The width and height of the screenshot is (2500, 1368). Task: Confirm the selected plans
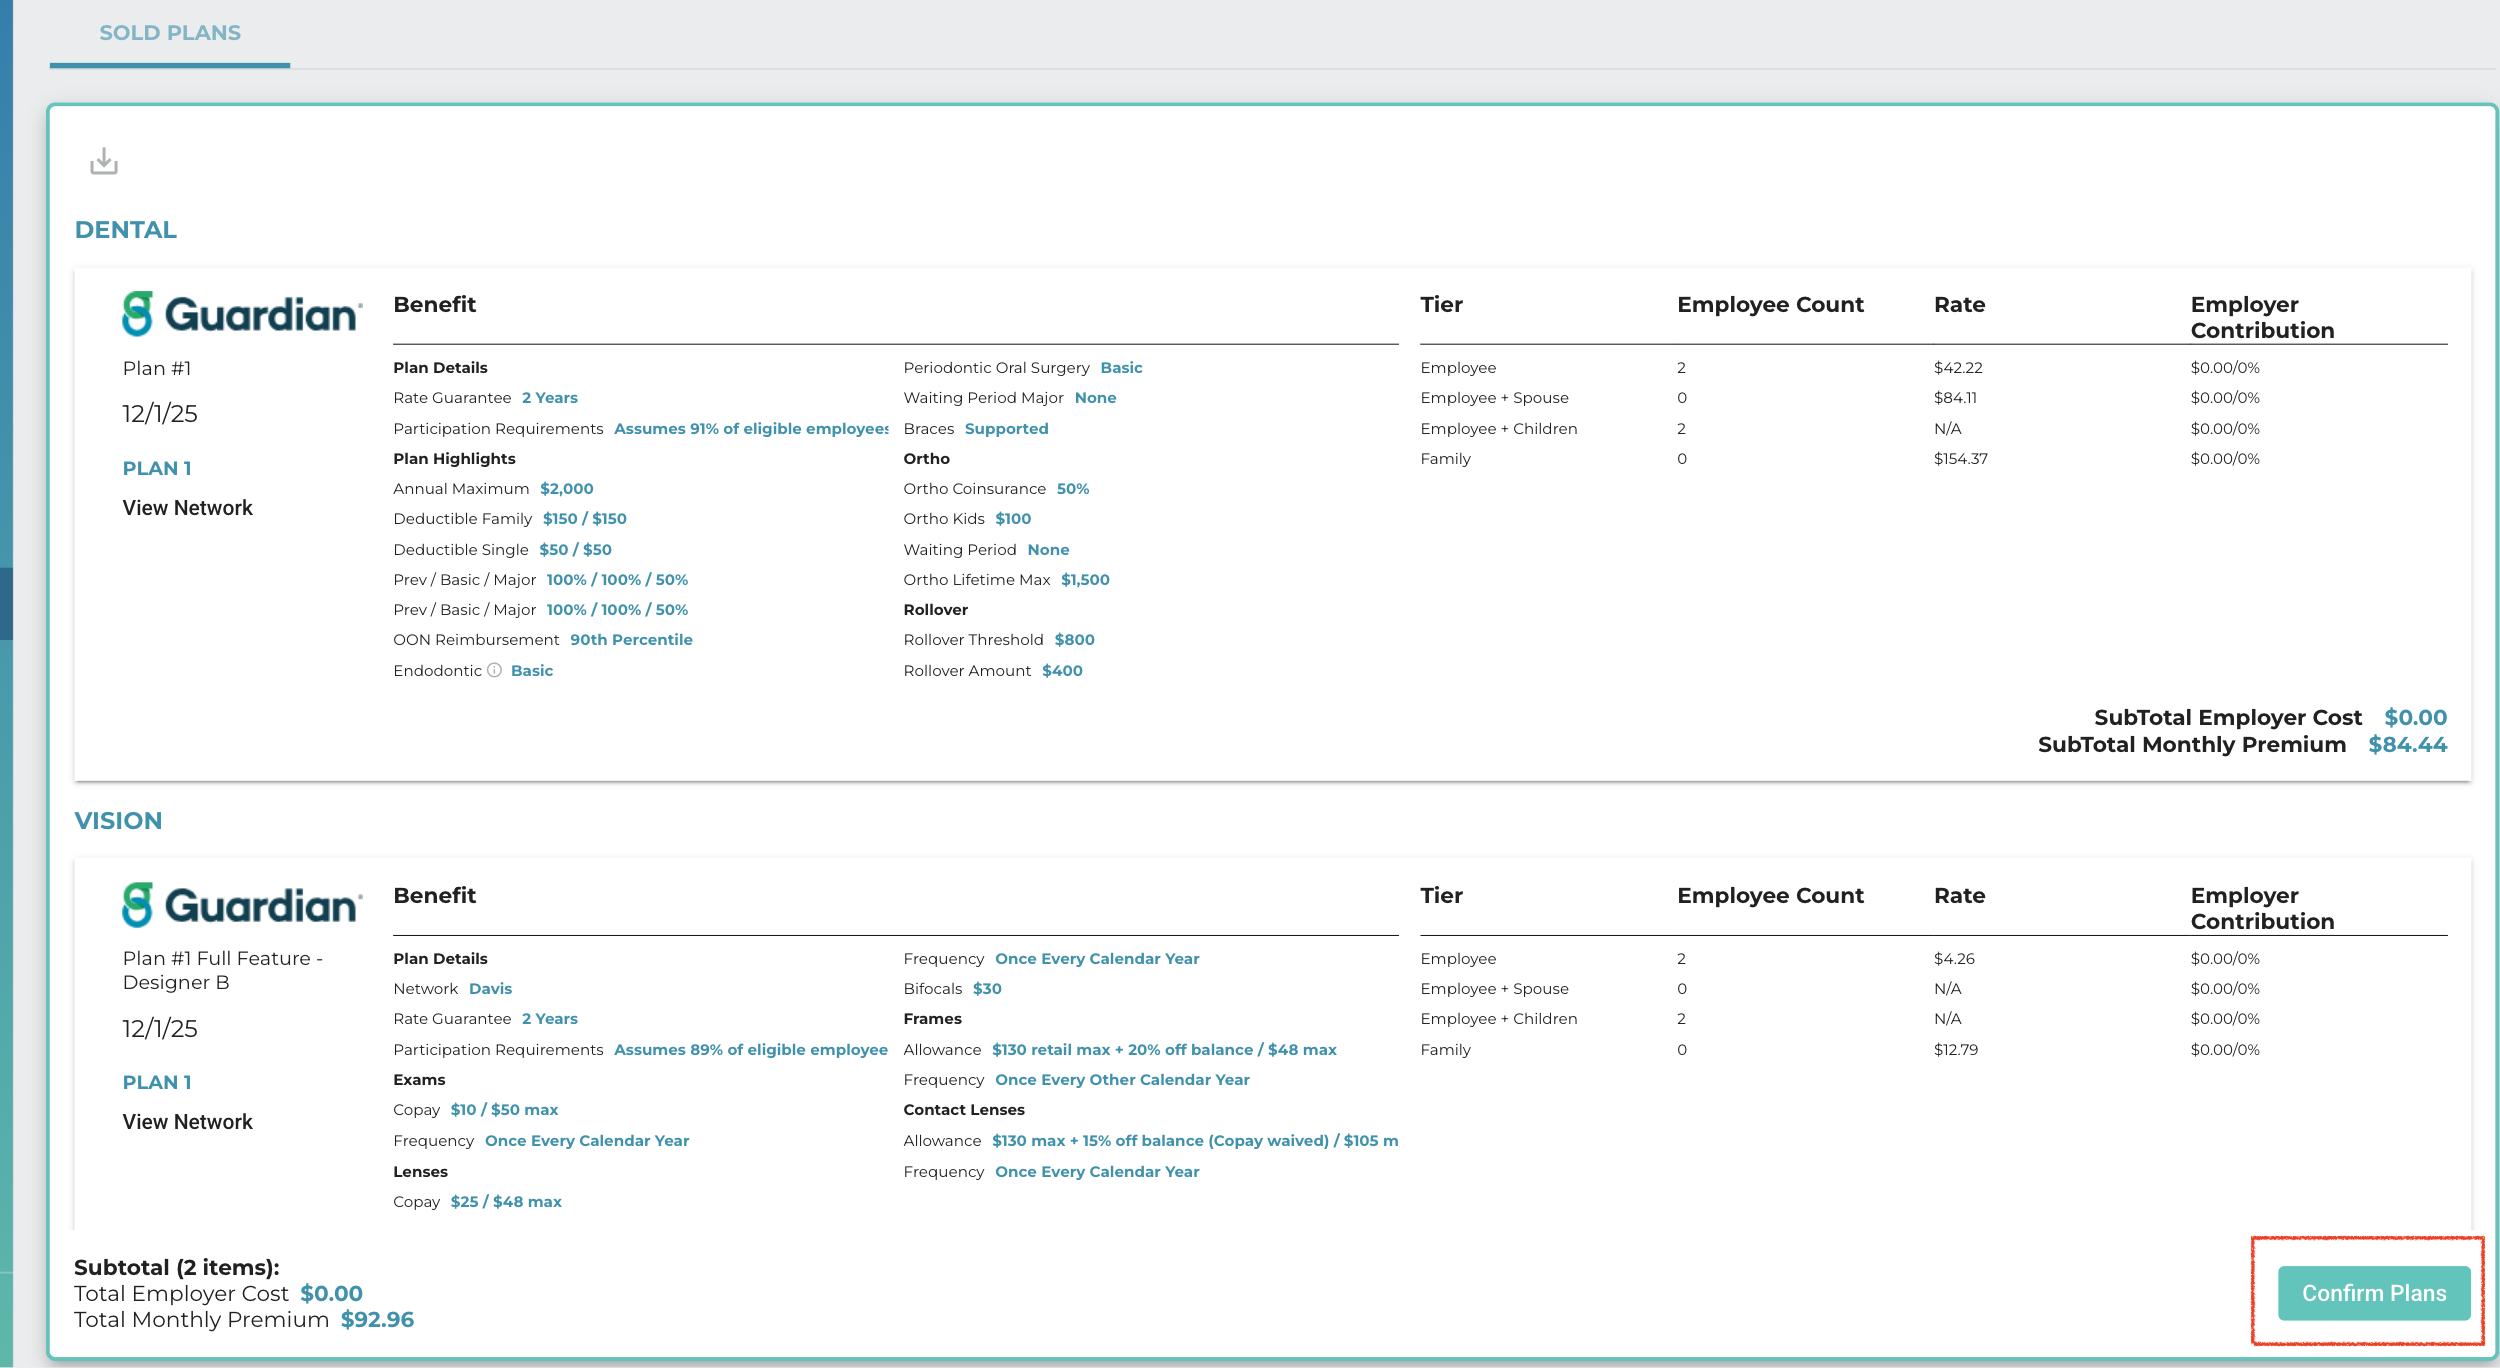[2374, 1293]
